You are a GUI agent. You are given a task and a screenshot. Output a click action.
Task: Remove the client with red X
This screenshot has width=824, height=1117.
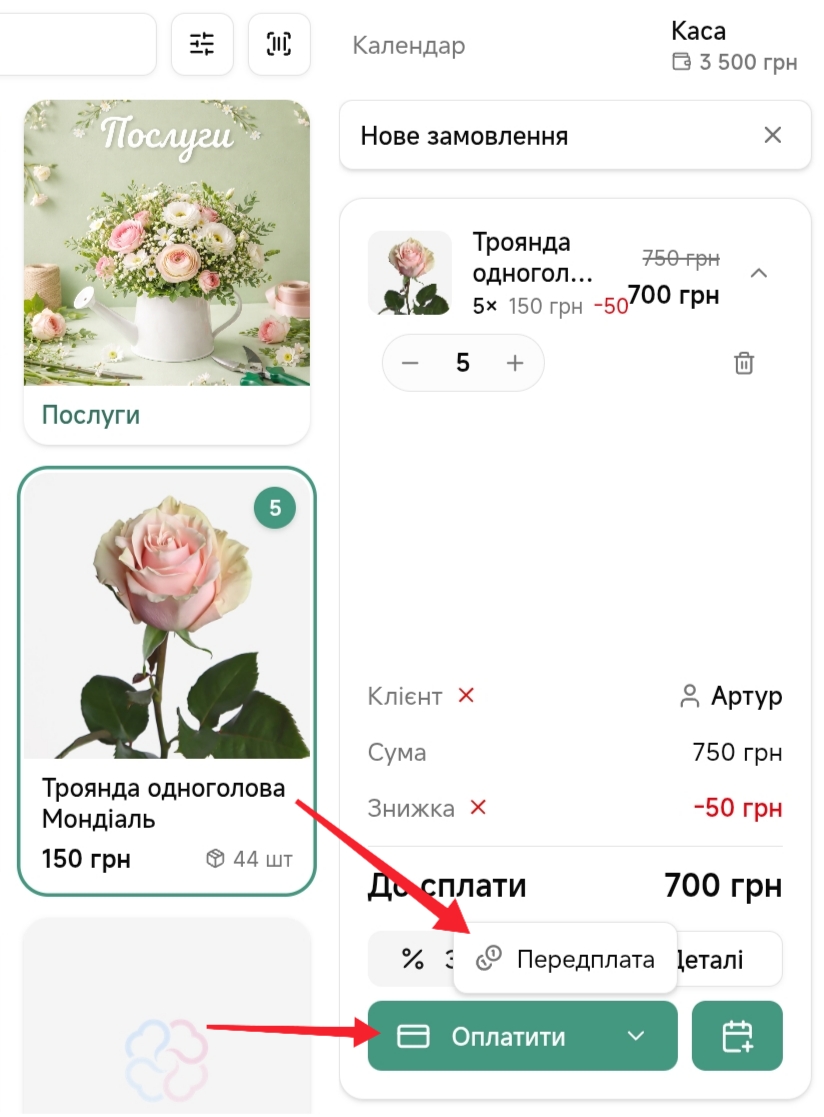pos(466,695)
